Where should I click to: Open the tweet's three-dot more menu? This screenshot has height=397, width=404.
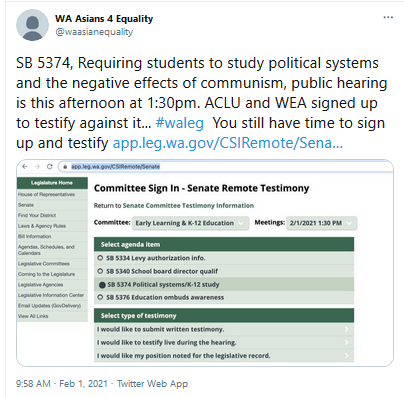(x=388, y=17)
